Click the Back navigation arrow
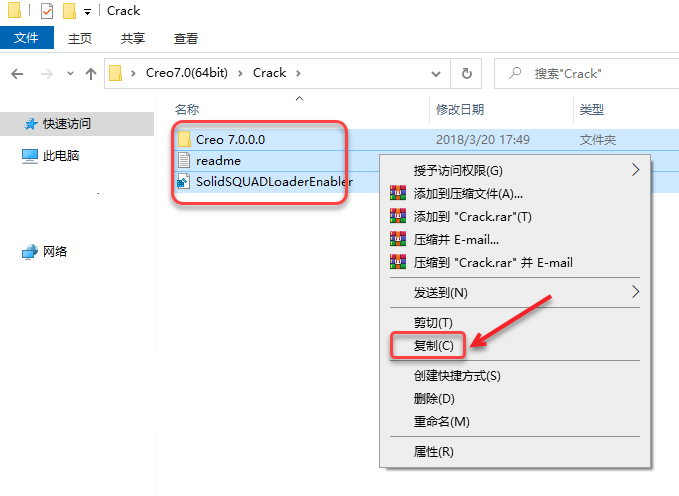The image size is (679, 496). (x=17, y=74)
